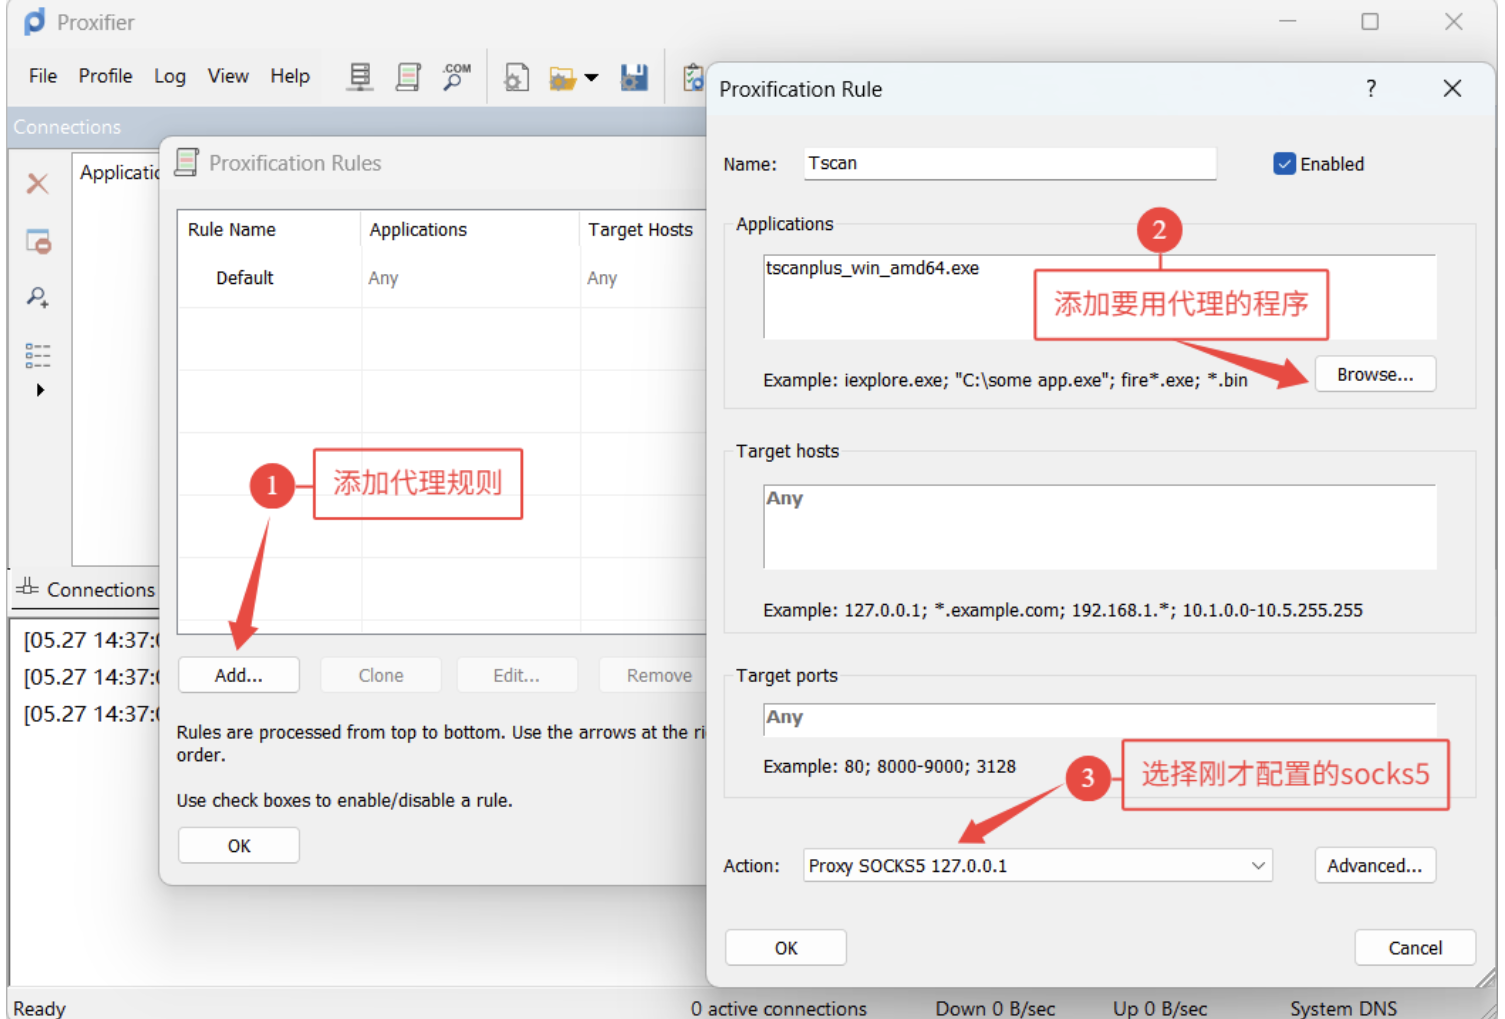Open the Action dropdown for proxy selection
This screenshot has width=1505, height=1019.
(1038, 866)
